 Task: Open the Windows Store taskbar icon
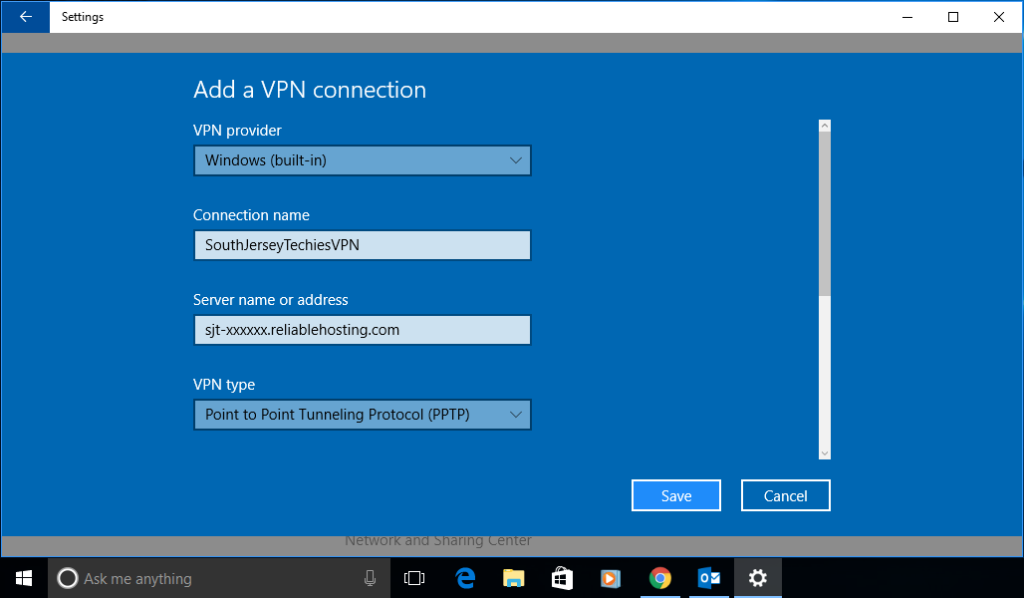[x=562, y=578]
